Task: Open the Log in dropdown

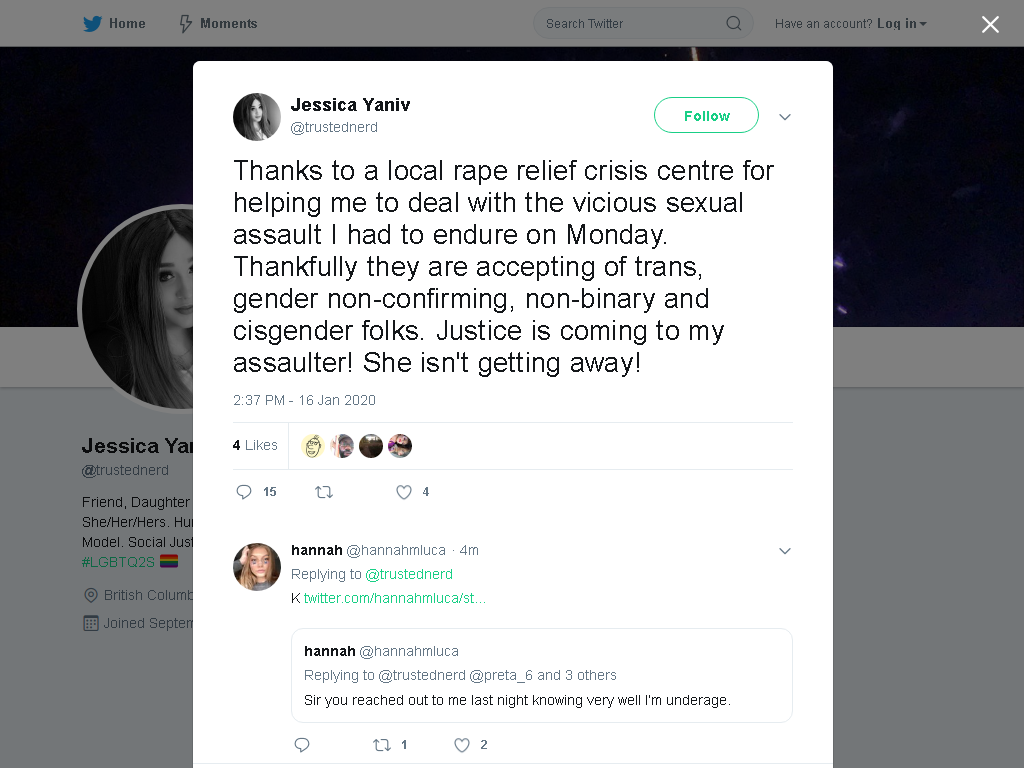Action: click(x=901, y=24)
